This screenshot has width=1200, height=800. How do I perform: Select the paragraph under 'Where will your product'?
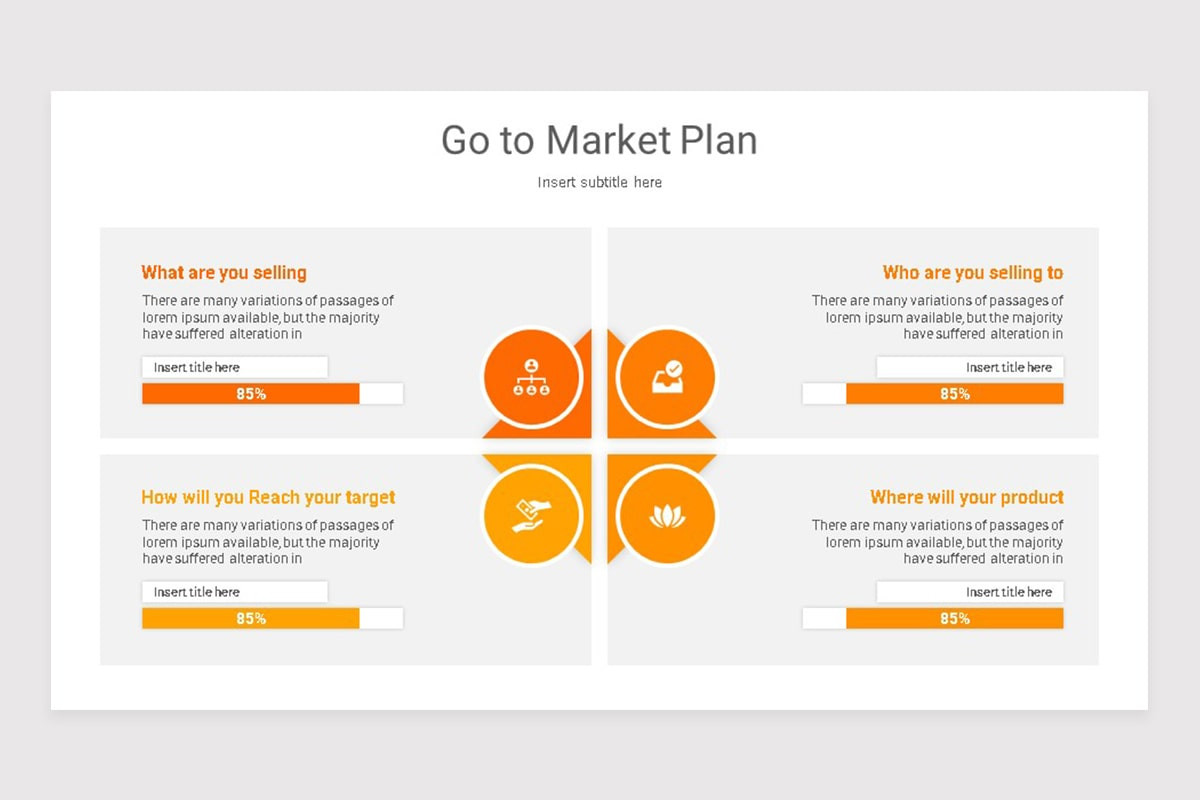pos(937,542)
